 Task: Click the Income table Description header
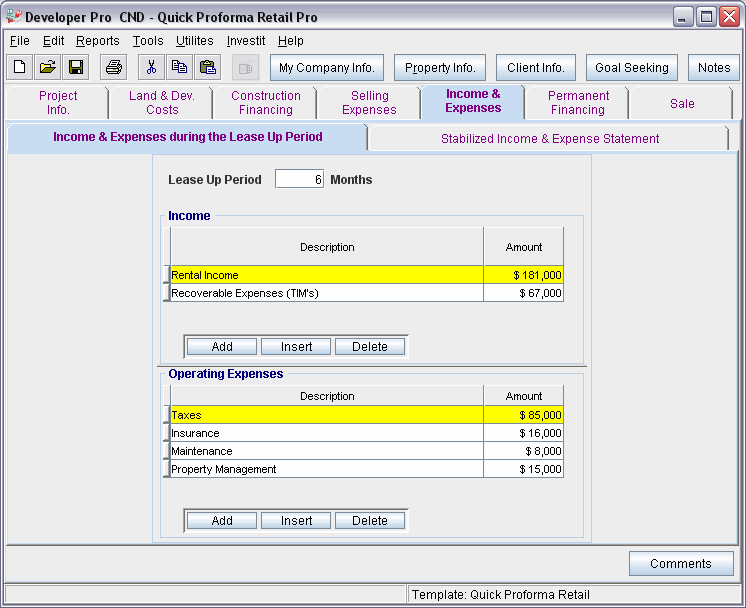pyautogui.click(x=327, y=247)
